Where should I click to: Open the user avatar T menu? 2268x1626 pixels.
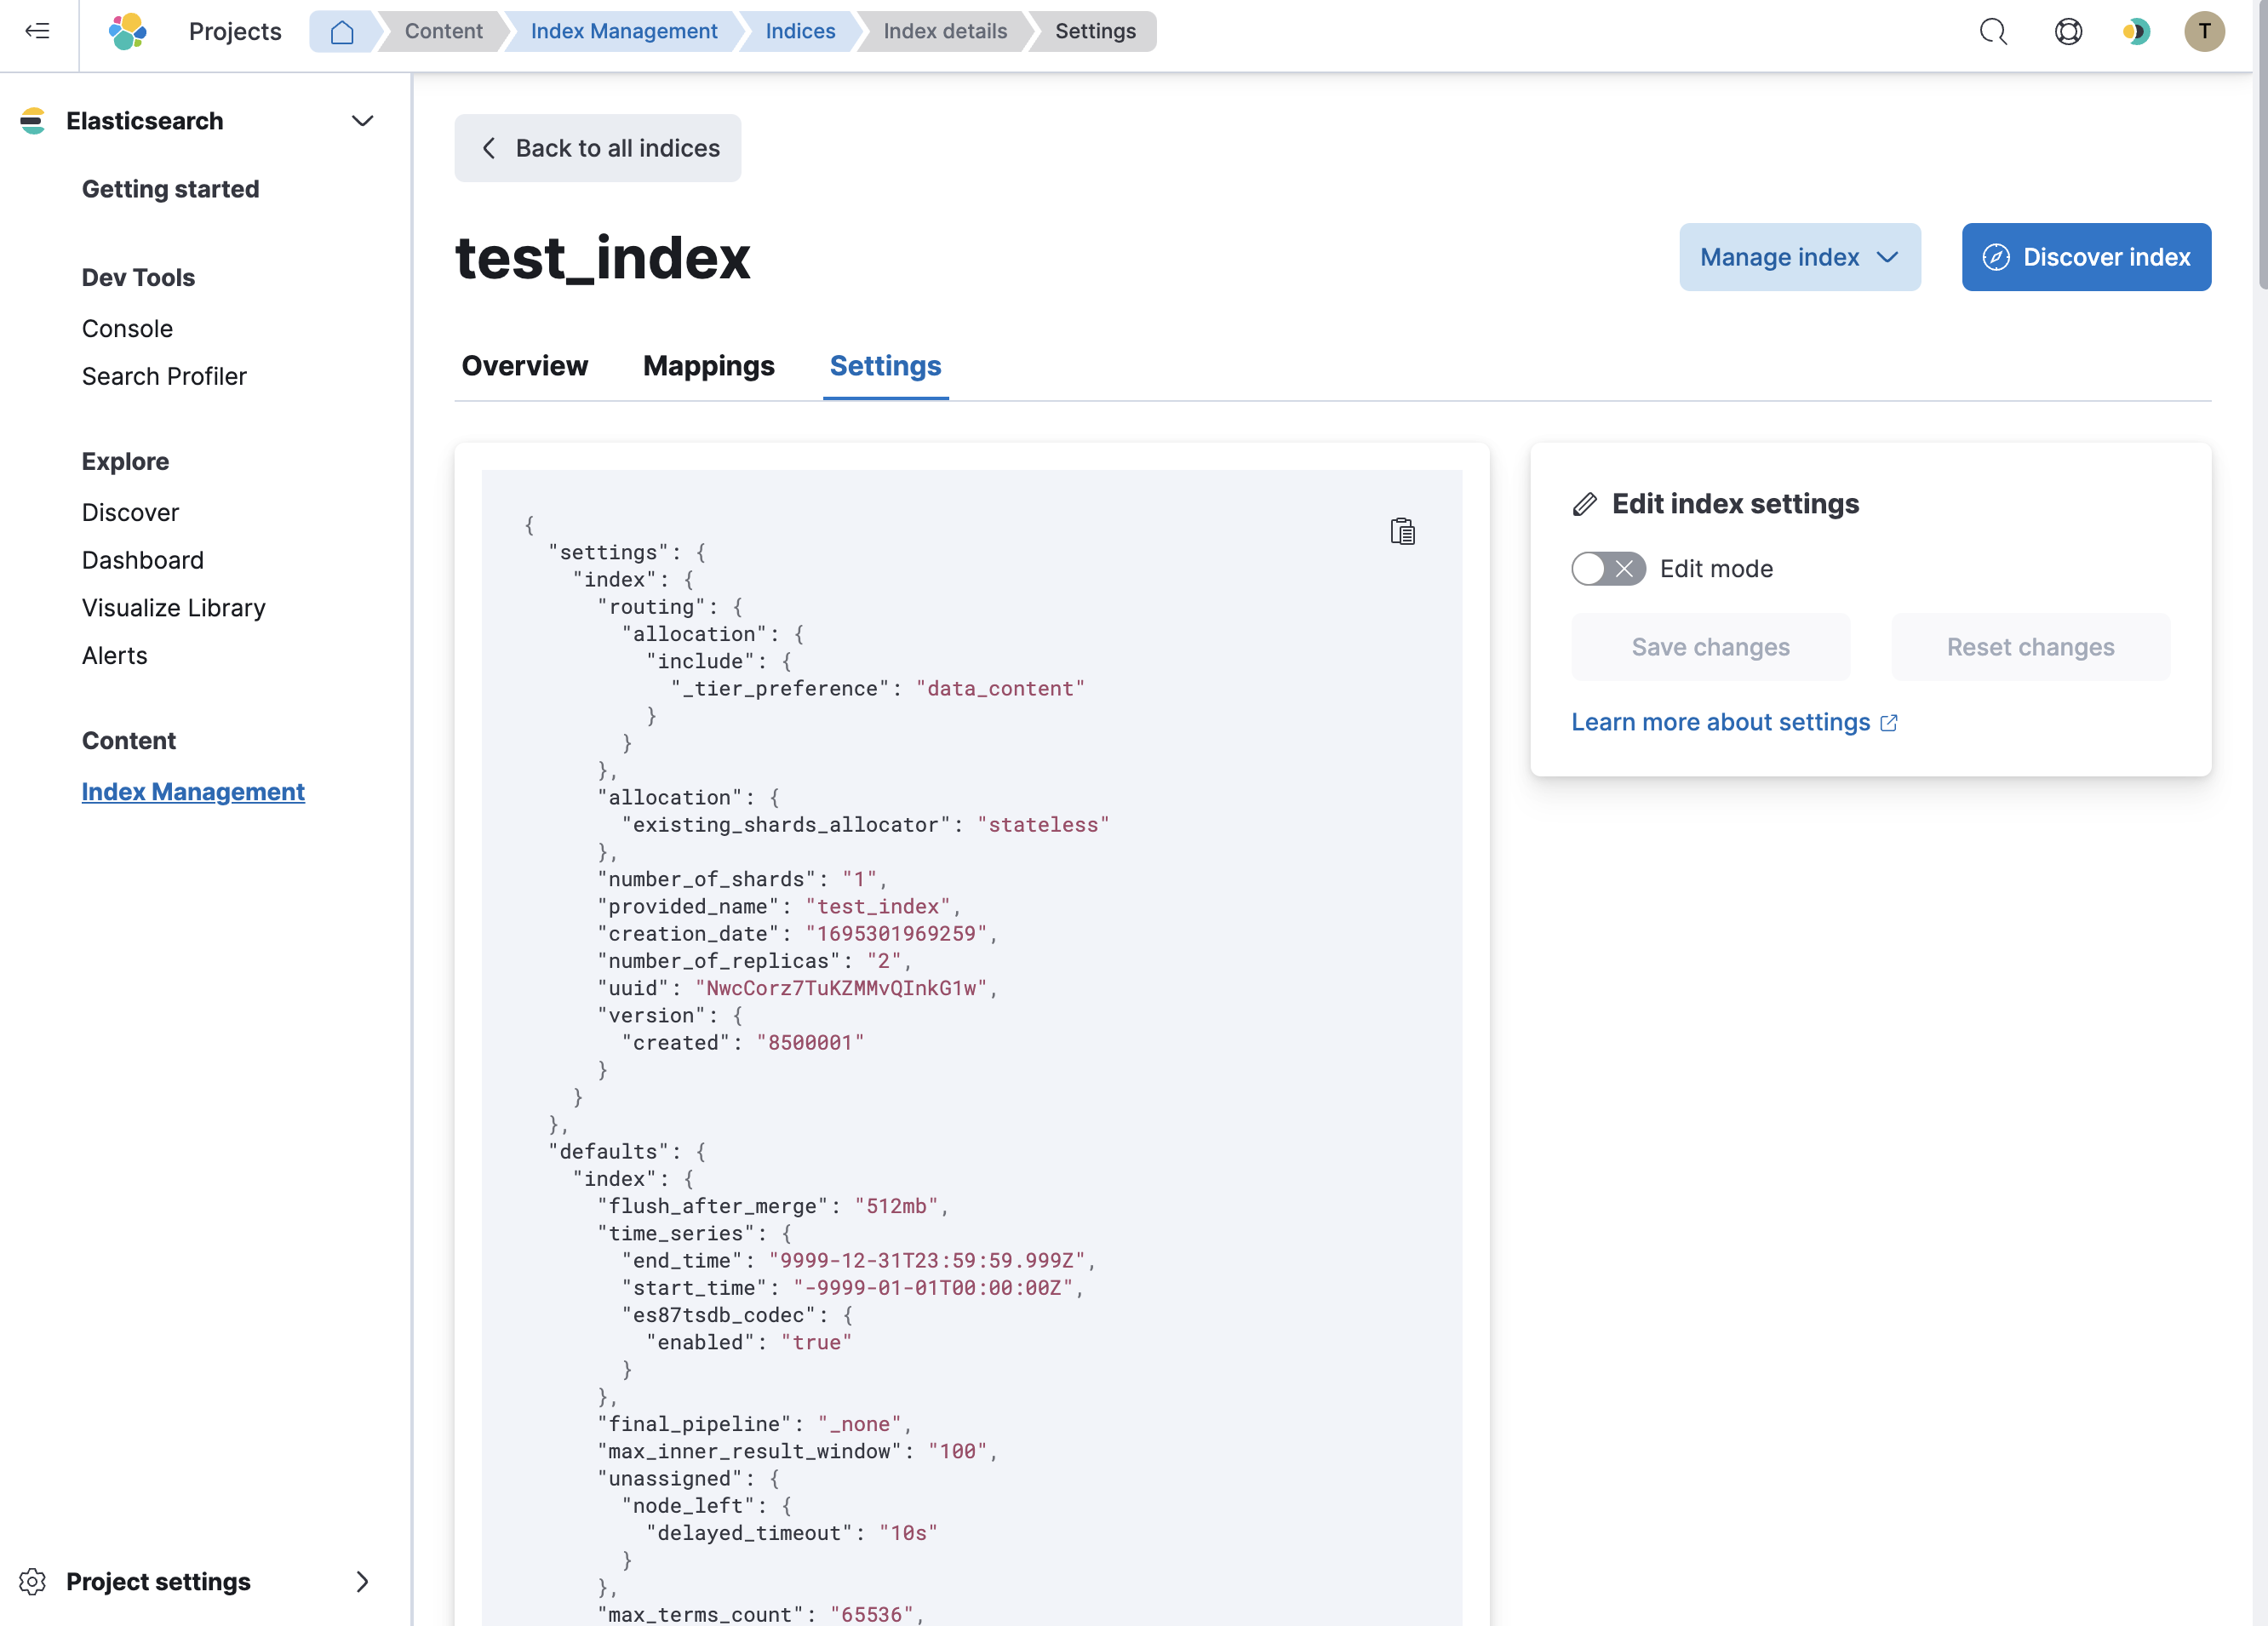point(2204,31)
